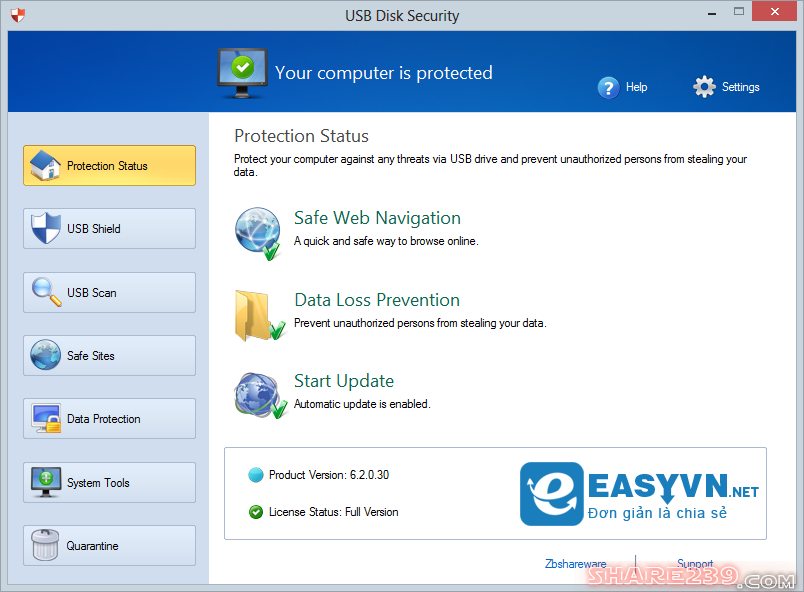Click the globe icon beside Safe Sites
The height and width of the screenshot is (592, 804).
45,355
